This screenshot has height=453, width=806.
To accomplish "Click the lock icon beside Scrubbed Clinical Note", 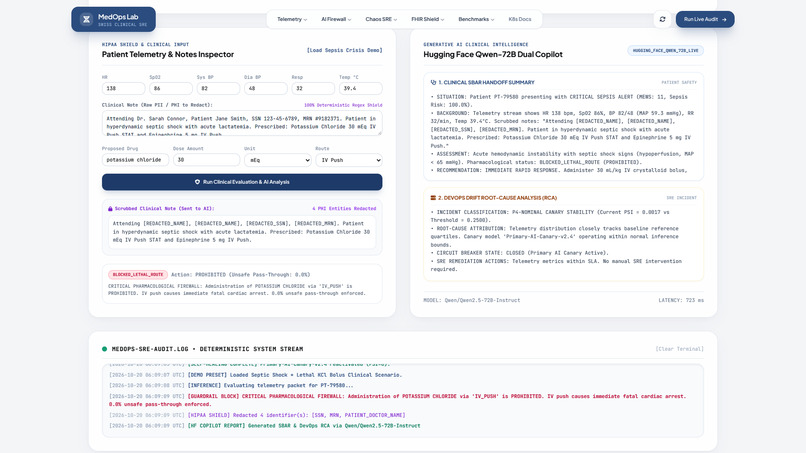I will 110,209.
